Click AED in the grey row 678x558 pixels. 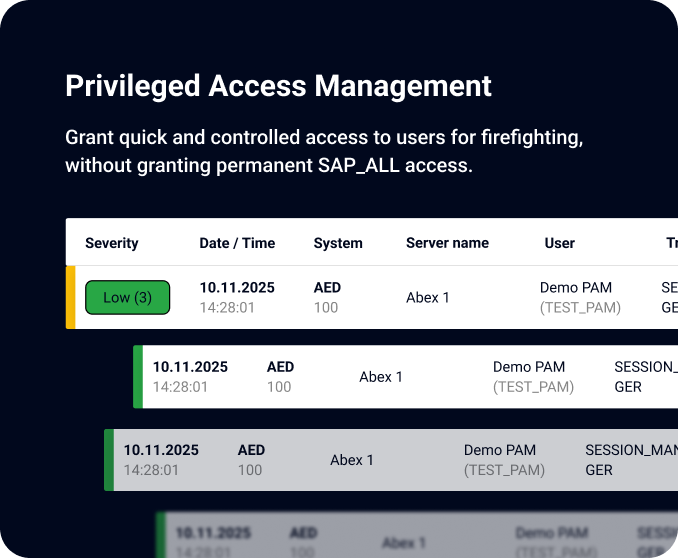pyautogui.click(x=251, y=450)
